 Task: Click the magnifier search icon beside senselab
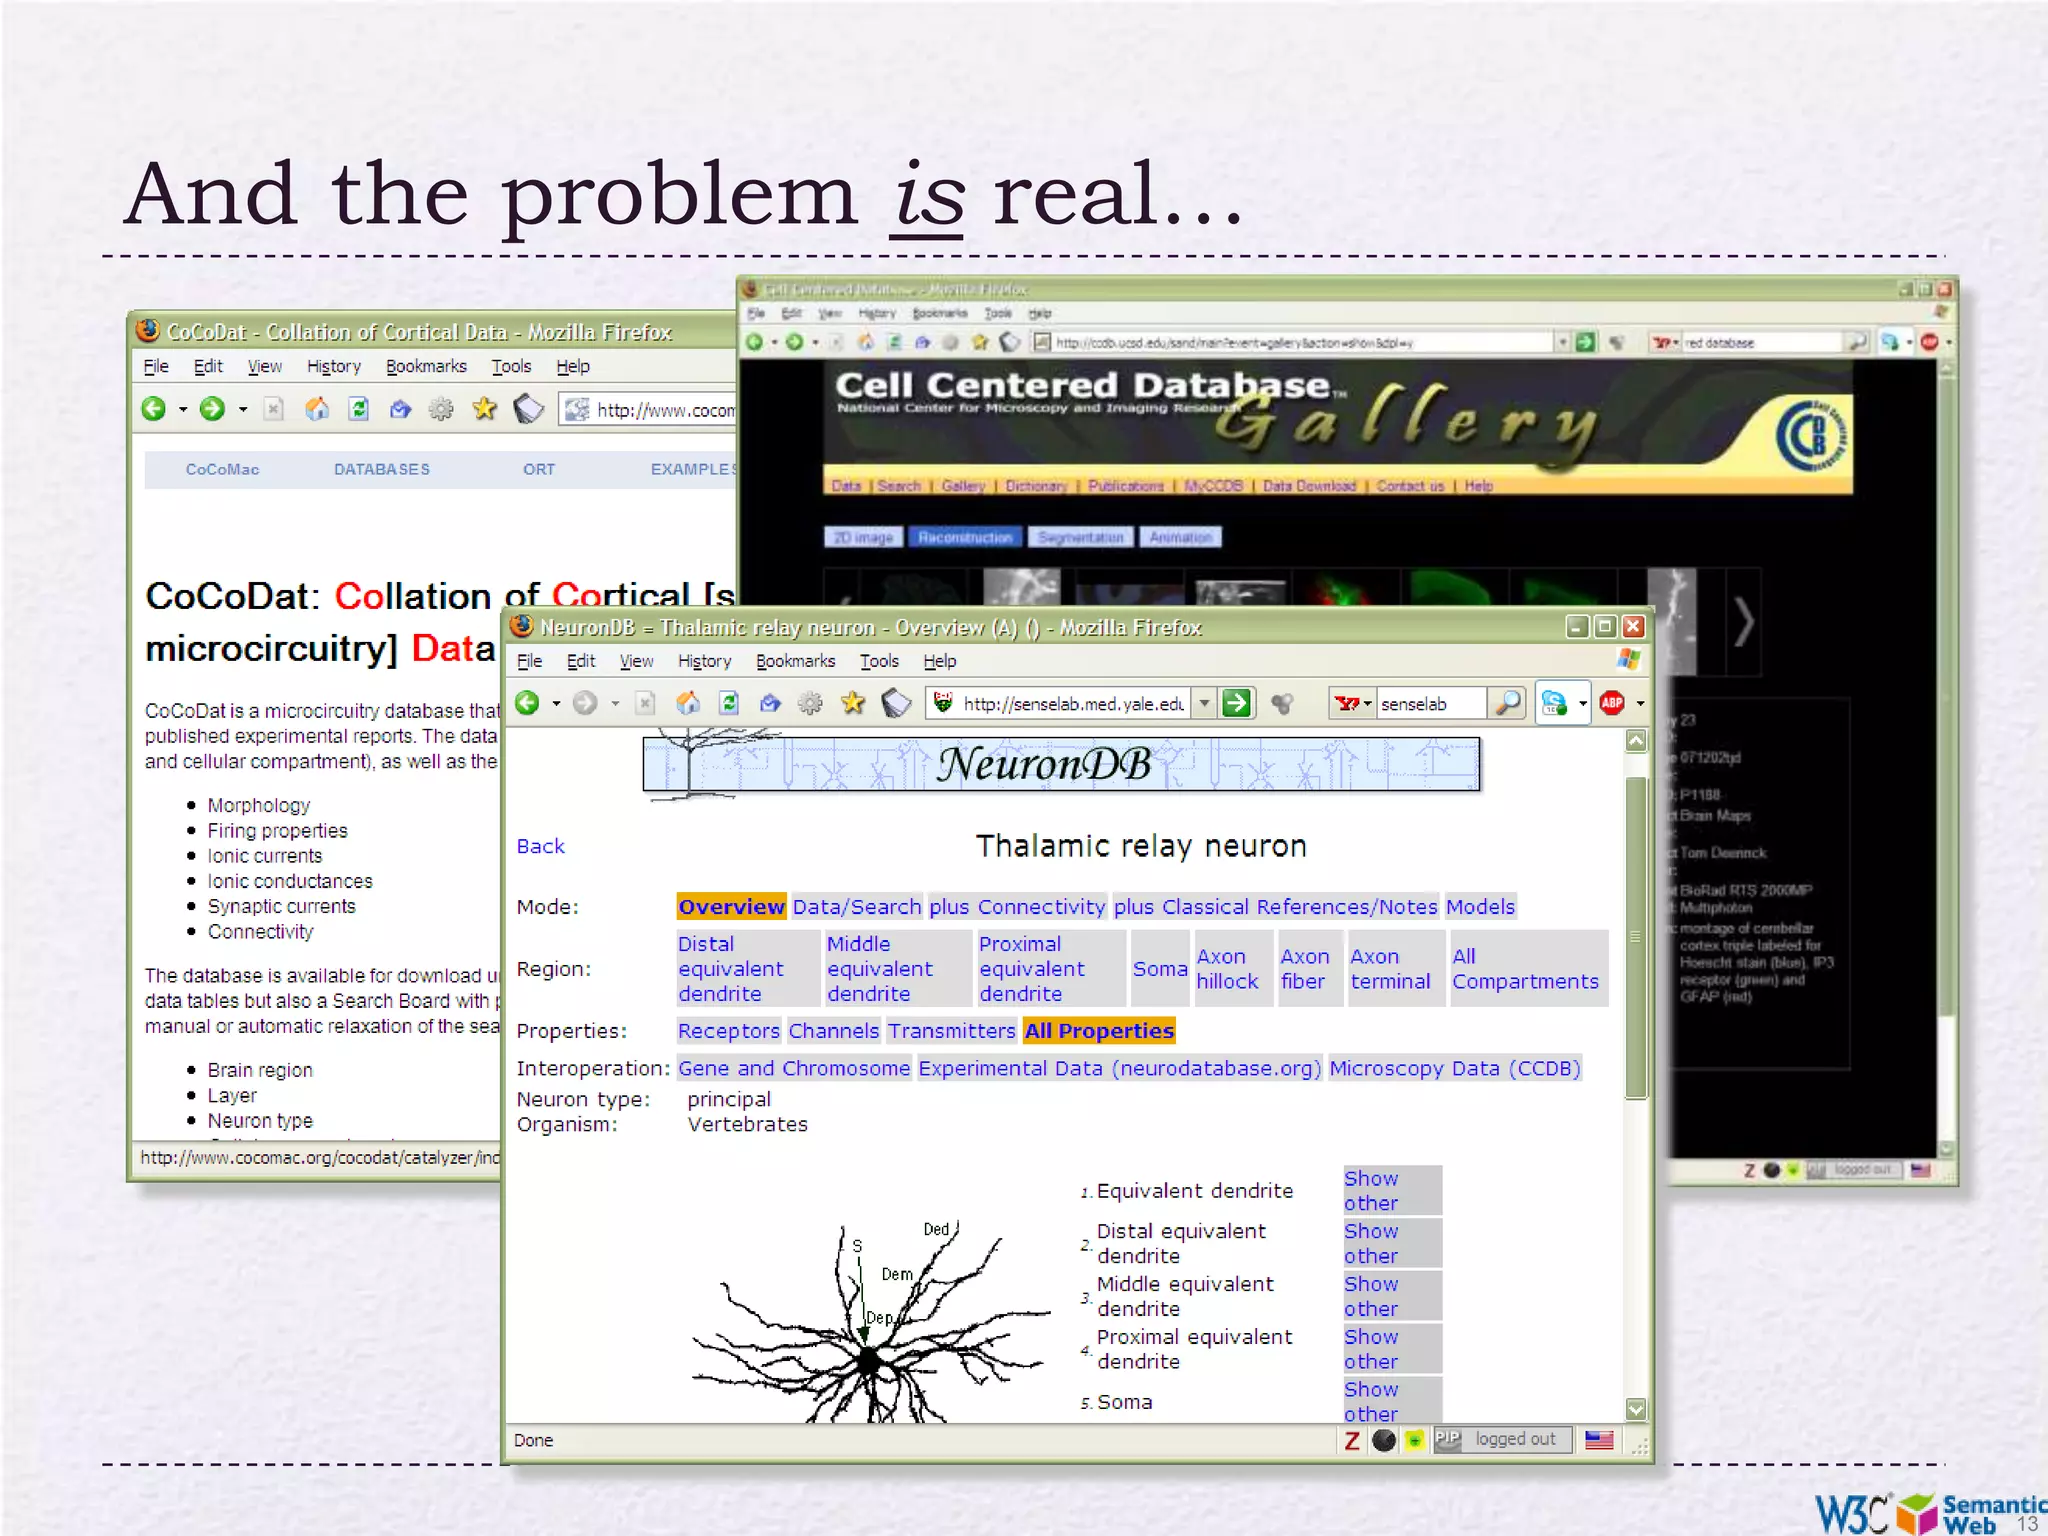1506,703
